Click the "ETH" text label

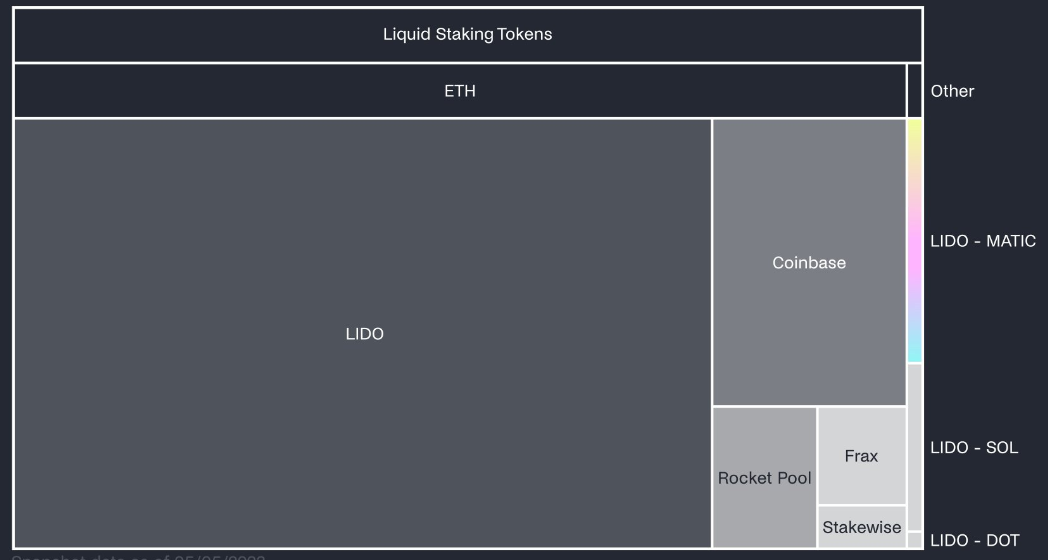460,91
